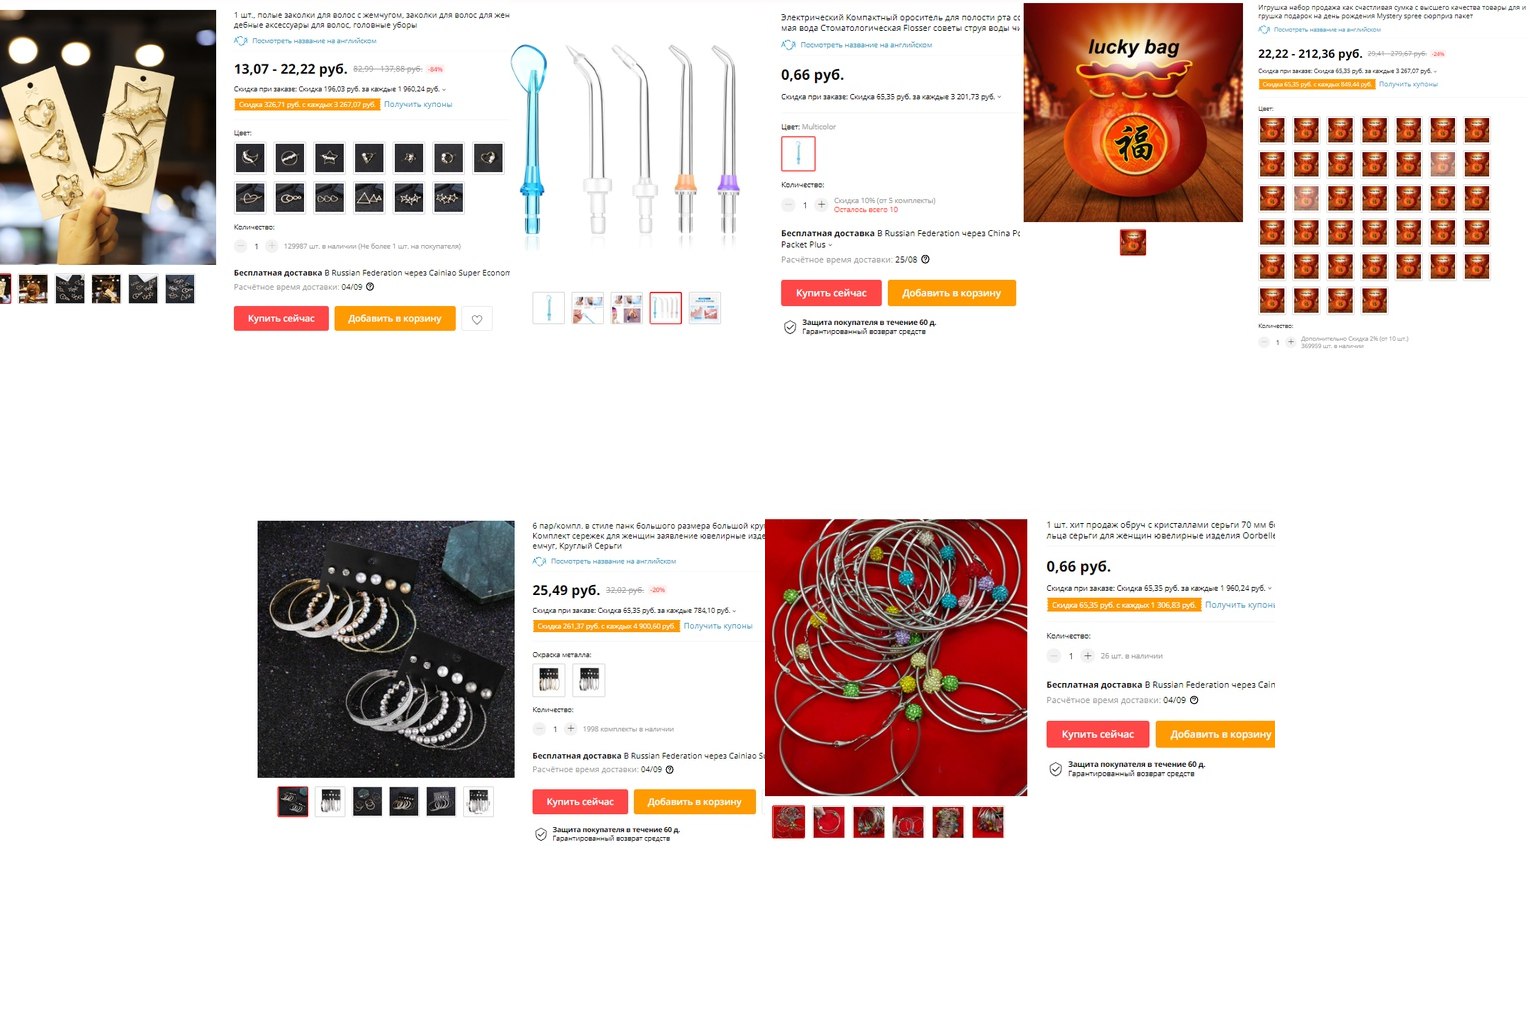Click the help icon beside the hoop earrings delivery date
1530x1020 pixels.
(x=1194, y=700)
